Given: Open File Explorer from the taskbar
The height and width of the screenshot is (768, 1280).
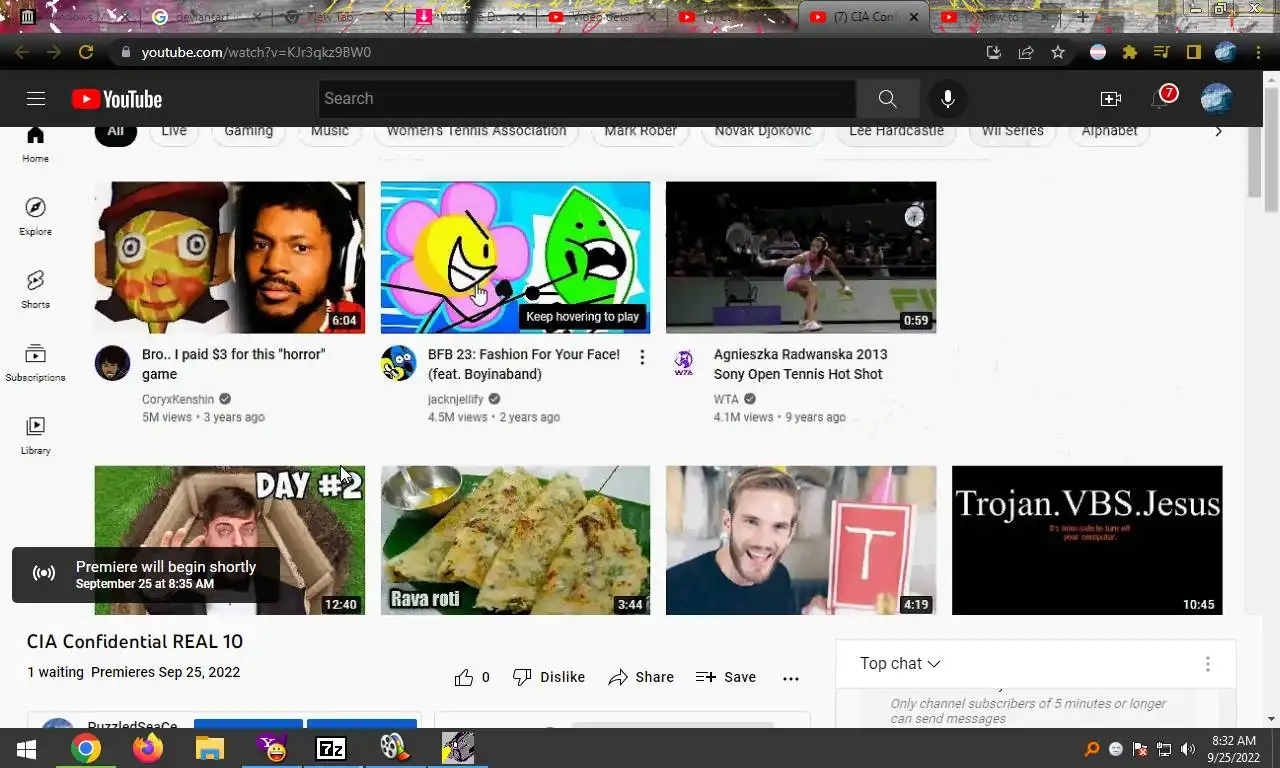Looking at the screenshot, I should 209,748.
